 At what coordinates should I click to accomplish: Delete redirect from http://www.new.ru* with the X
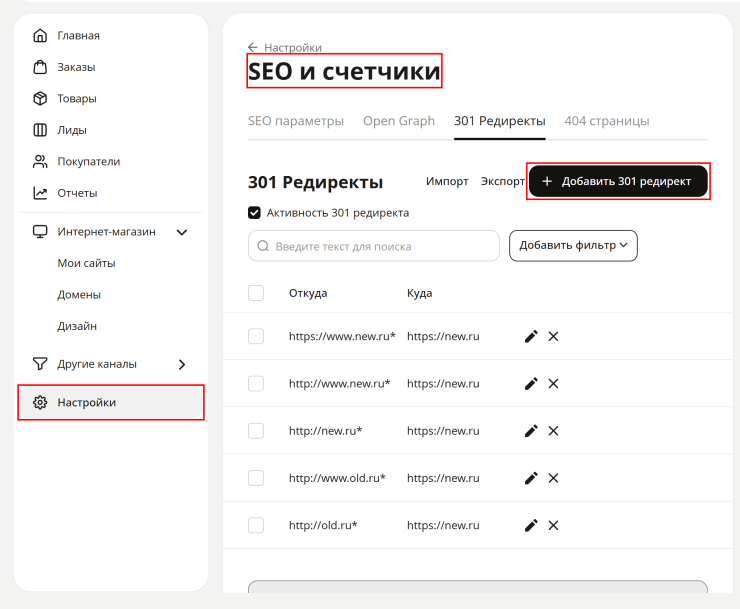[553, 383]
